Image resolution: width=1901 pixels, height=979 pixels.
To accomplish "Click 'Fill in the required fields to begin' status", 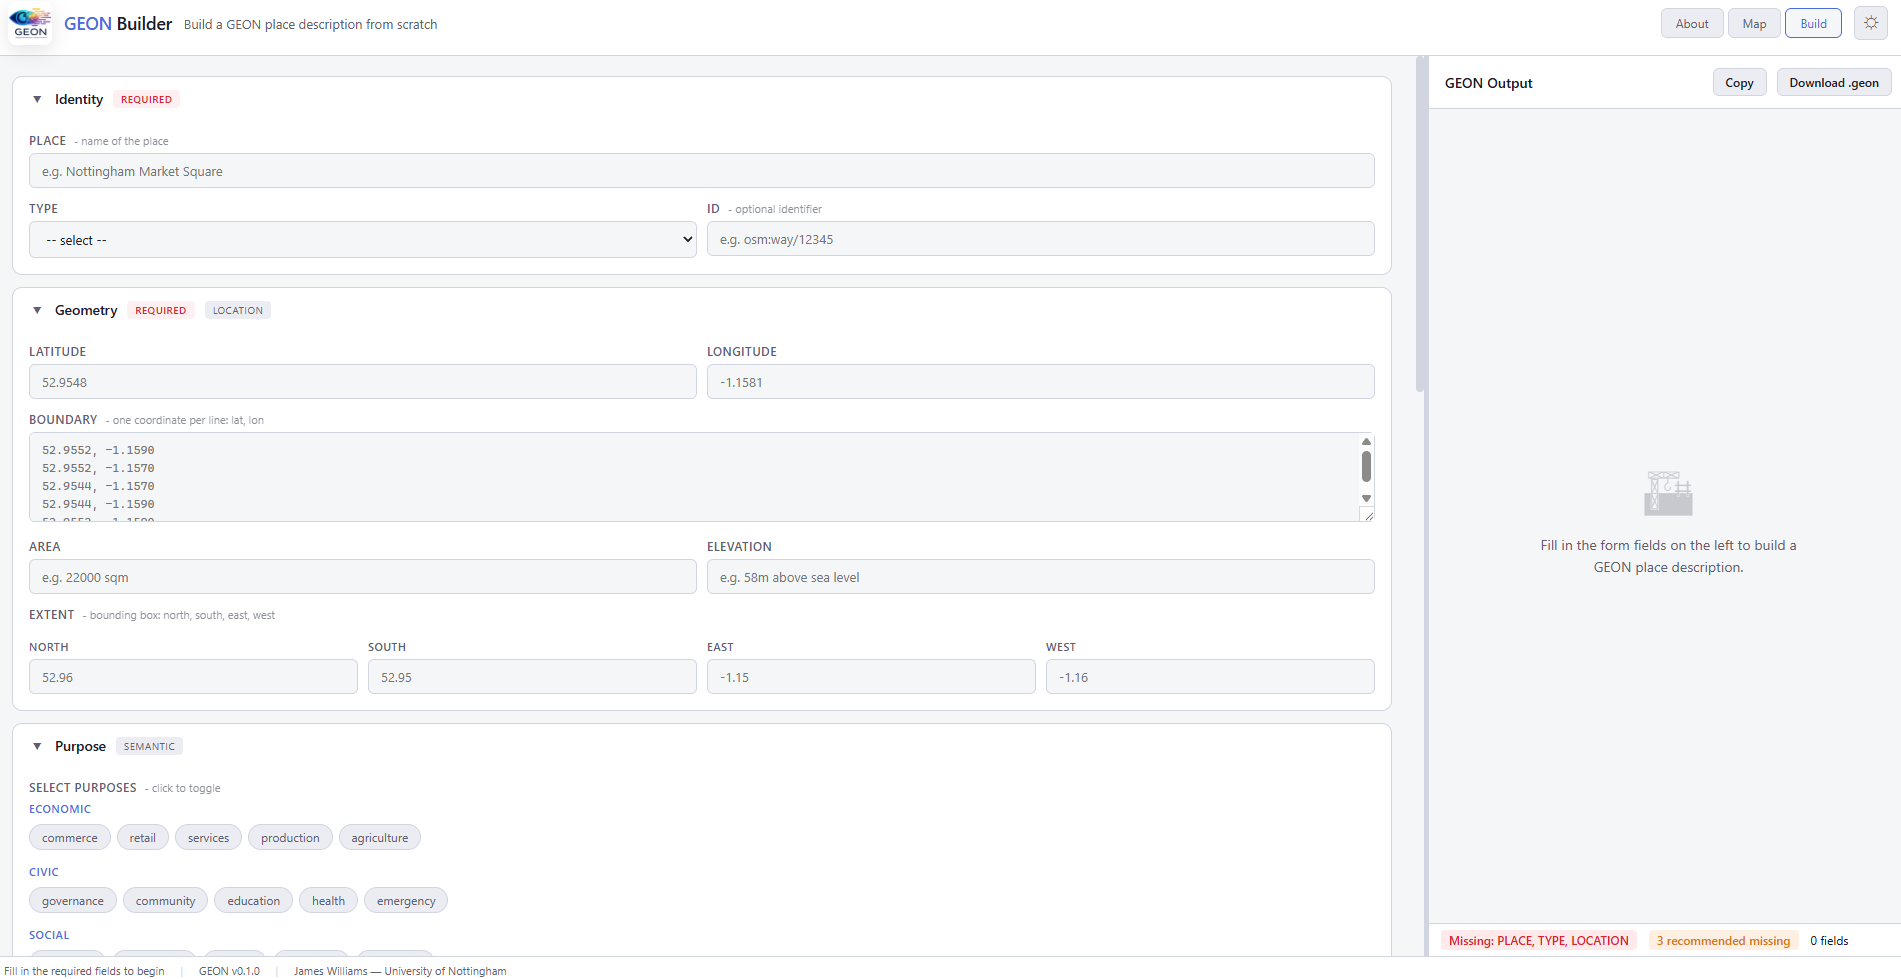I will click(x=85, y=971).
